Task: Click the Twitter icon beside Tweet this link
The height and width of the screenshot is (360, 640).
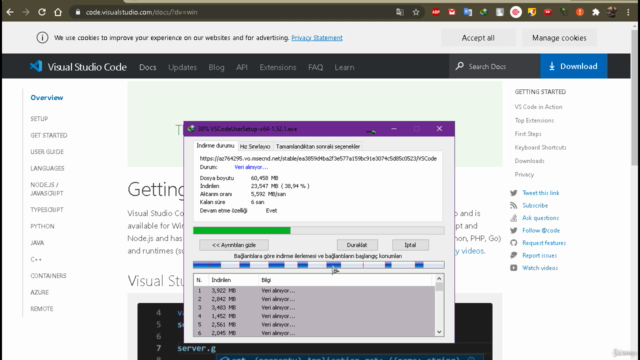Action: [x=513, y=193]
